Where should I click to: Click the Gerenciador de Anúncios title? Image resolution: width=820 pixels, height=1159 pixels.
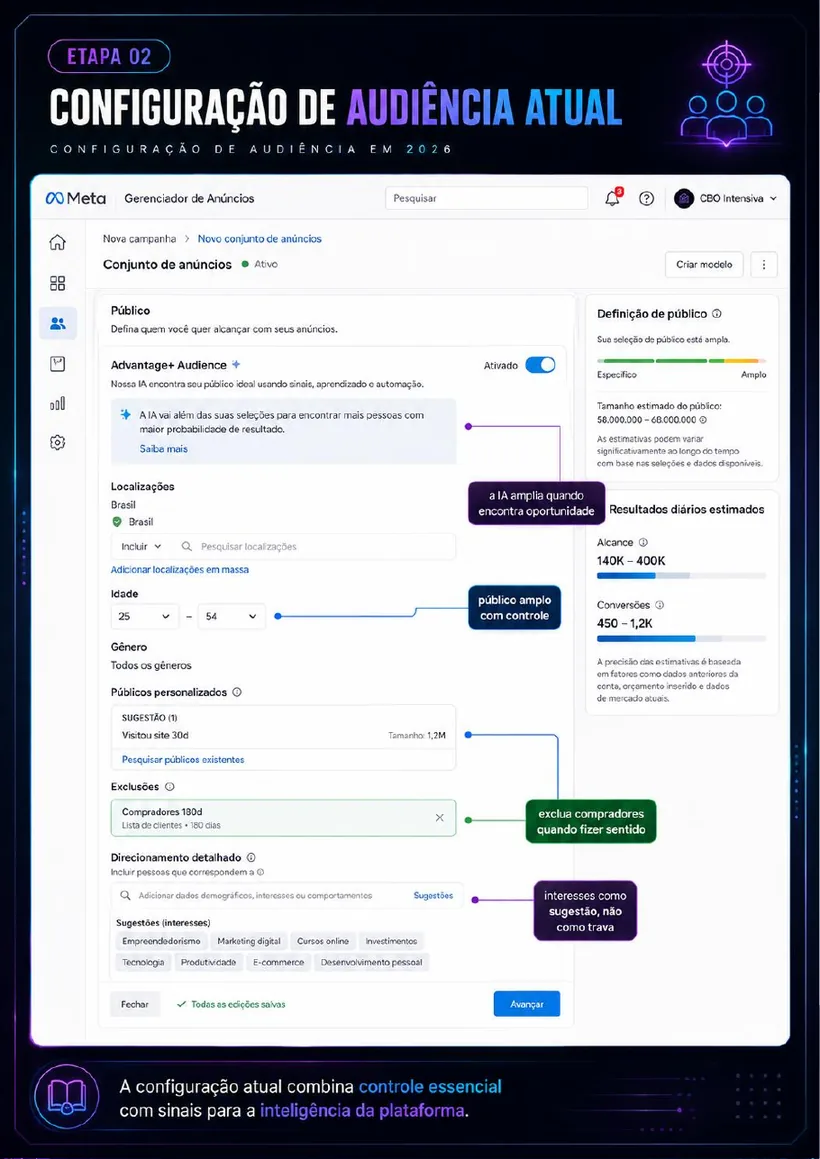[189, 198]
